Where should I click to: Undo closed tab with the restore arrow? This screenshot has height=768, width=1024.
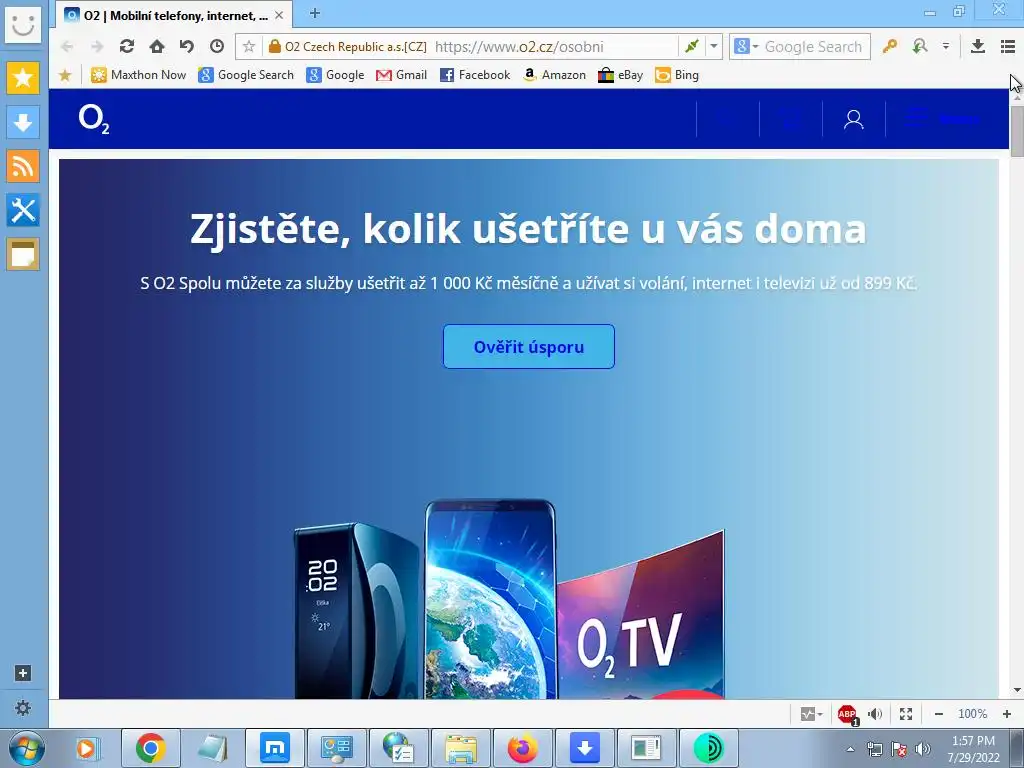tap(187, 46)
